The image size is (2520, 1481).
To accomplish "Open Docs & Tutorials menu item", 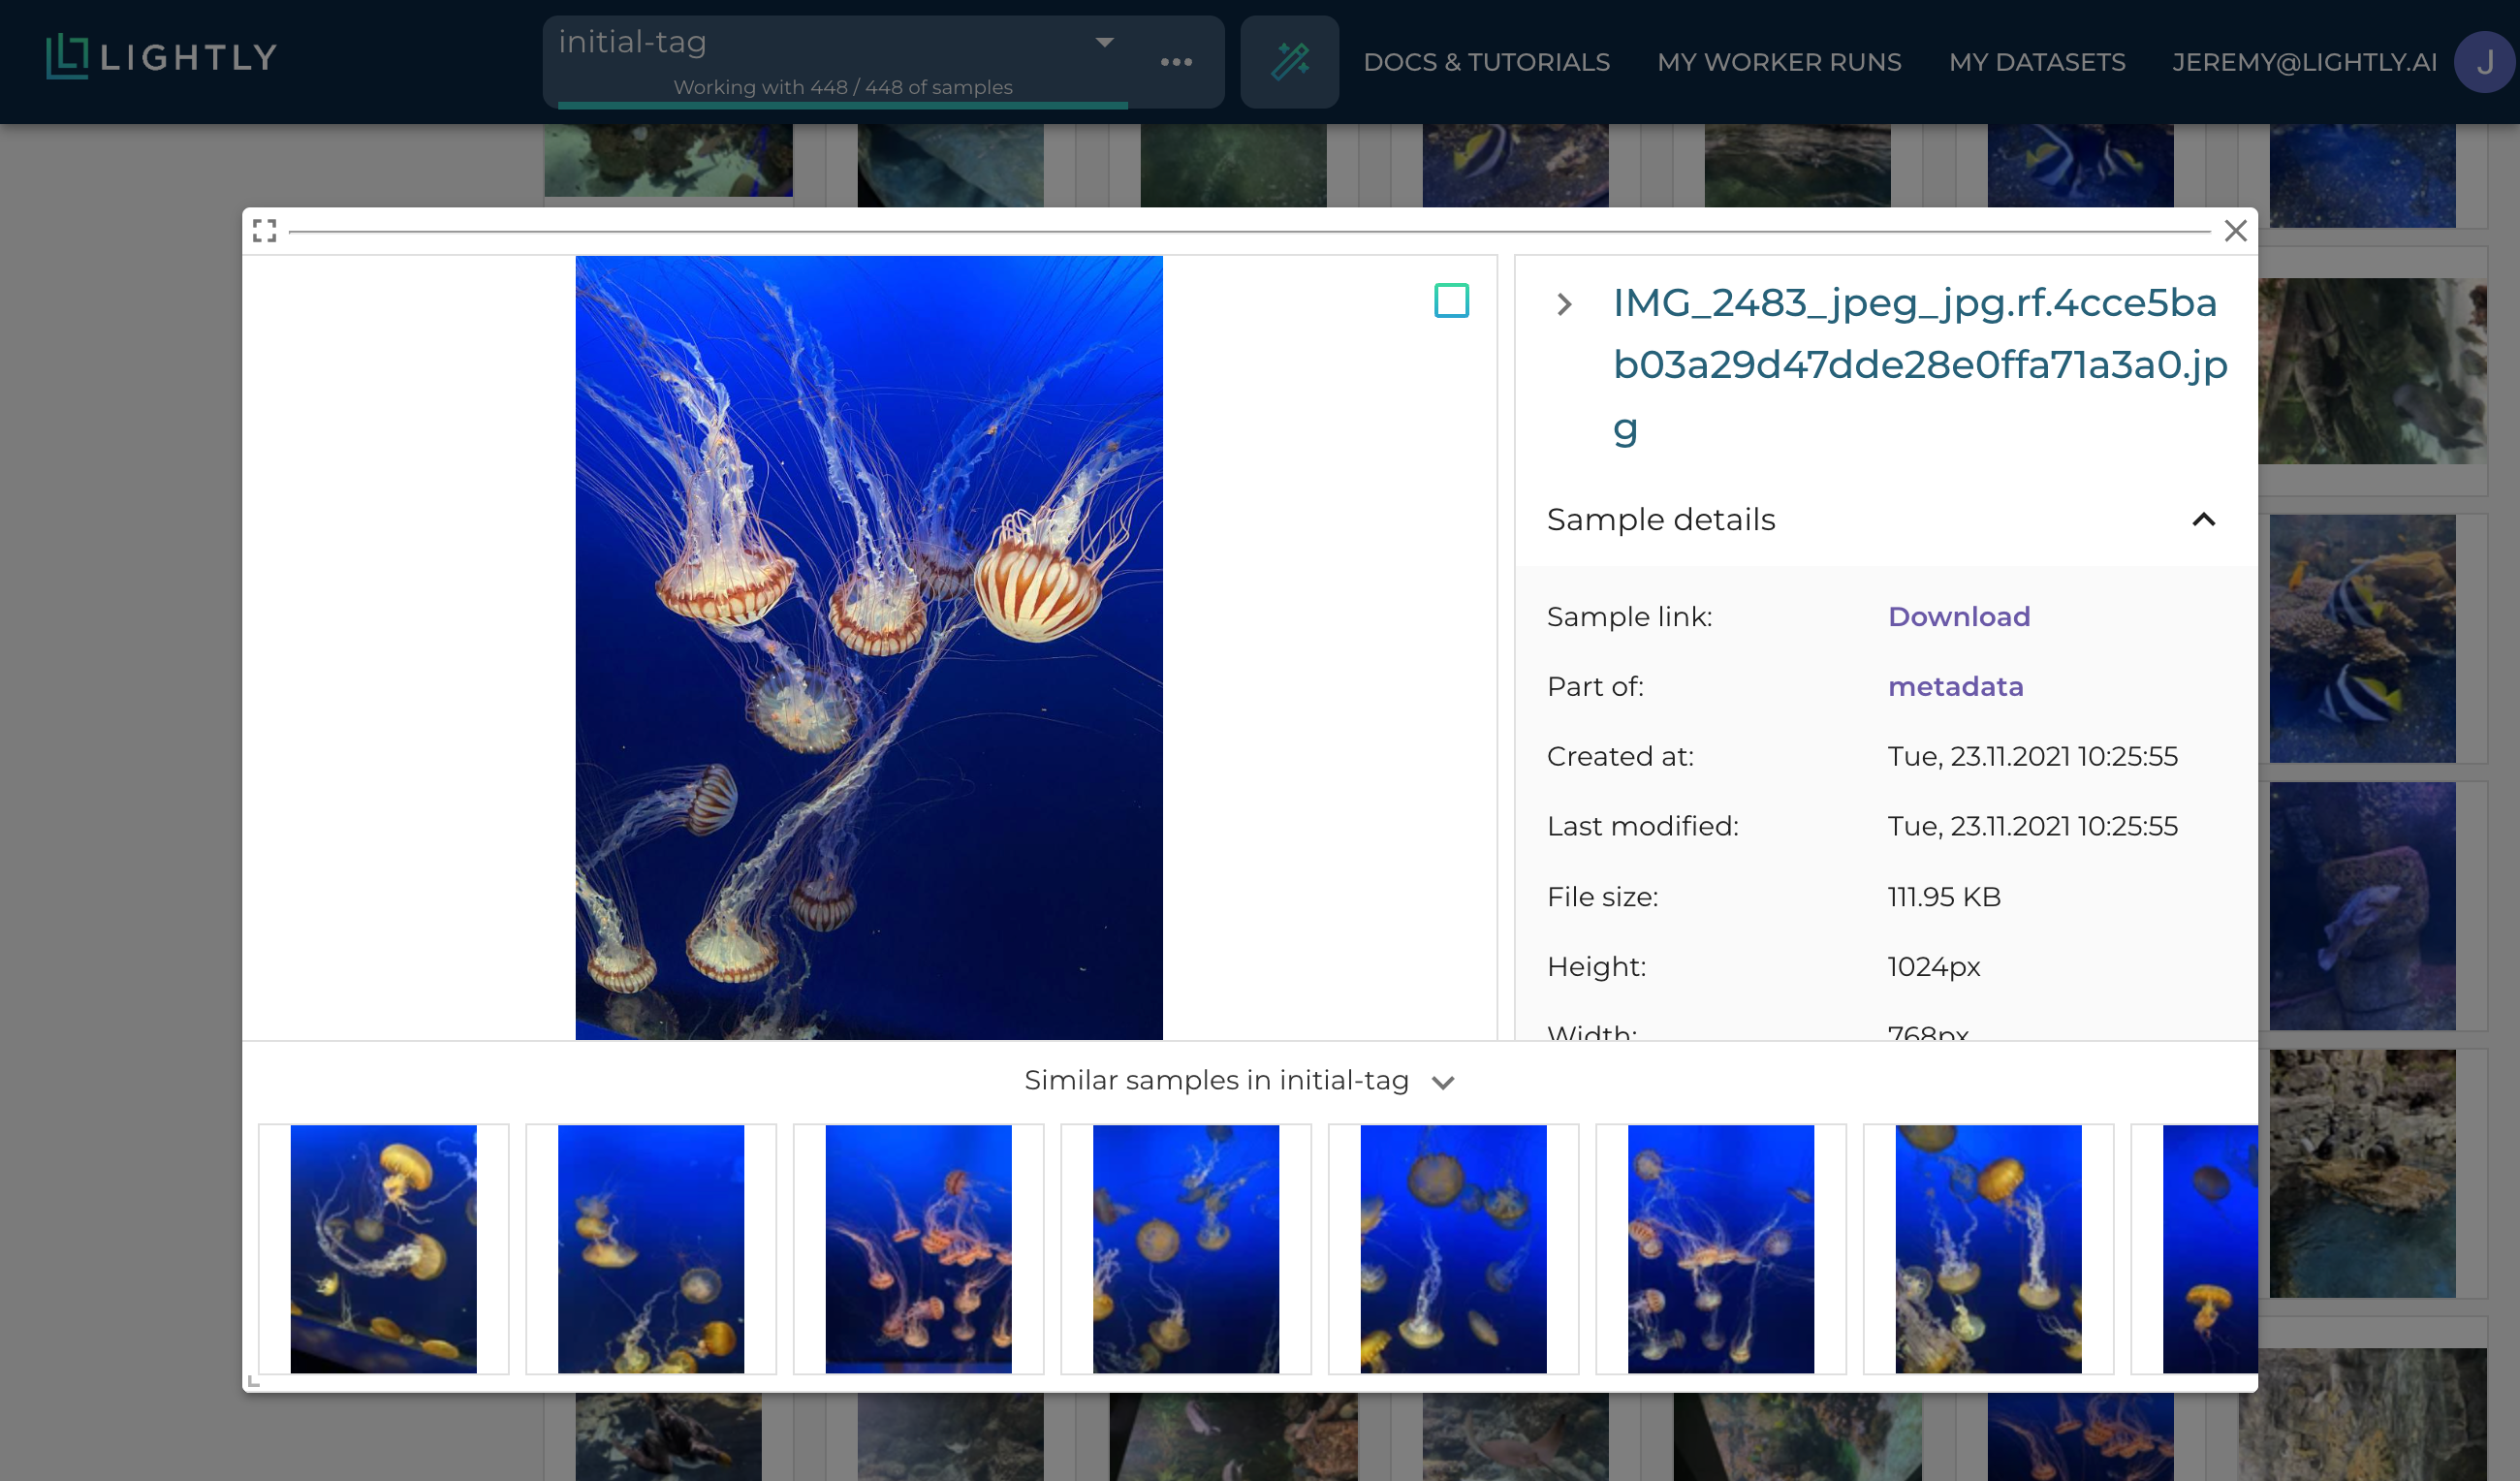I will pyautogui.click(x=1486, y=62).
